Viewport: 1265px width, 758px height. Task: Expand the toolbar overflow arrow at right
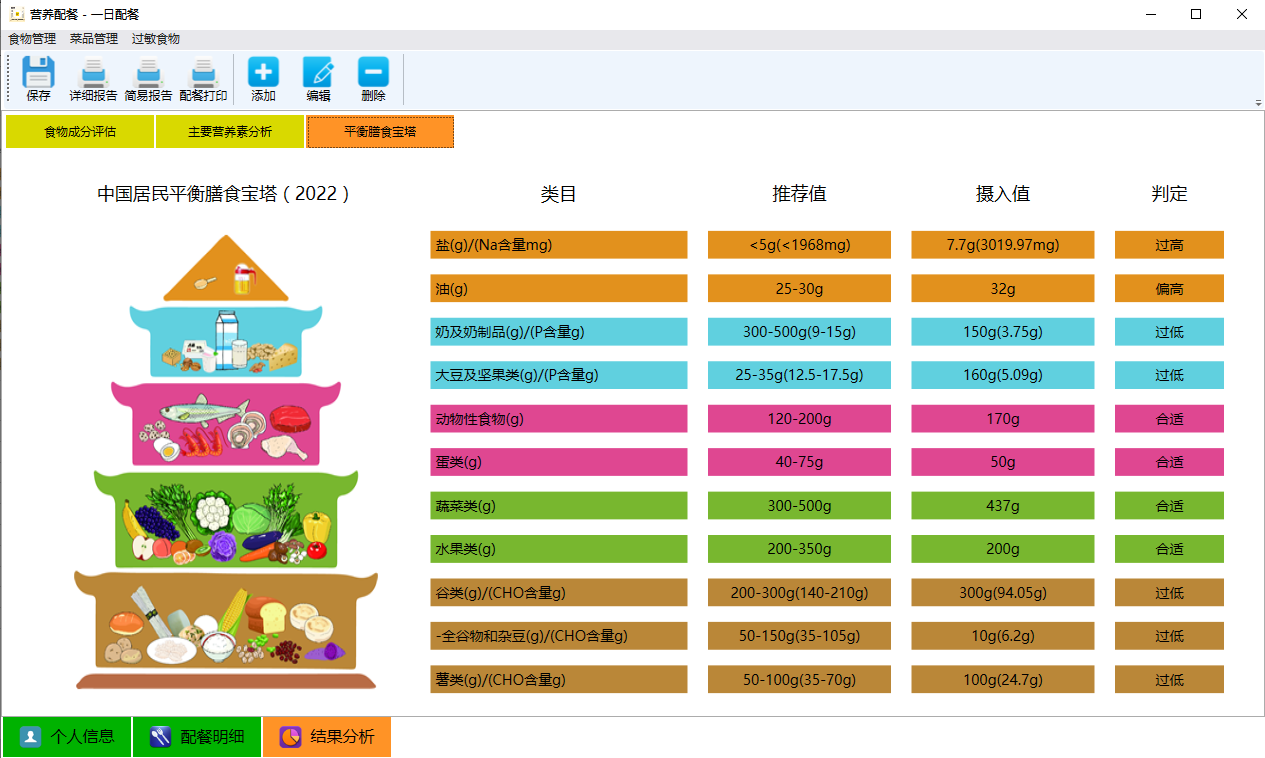click(x=1258, y=103)
